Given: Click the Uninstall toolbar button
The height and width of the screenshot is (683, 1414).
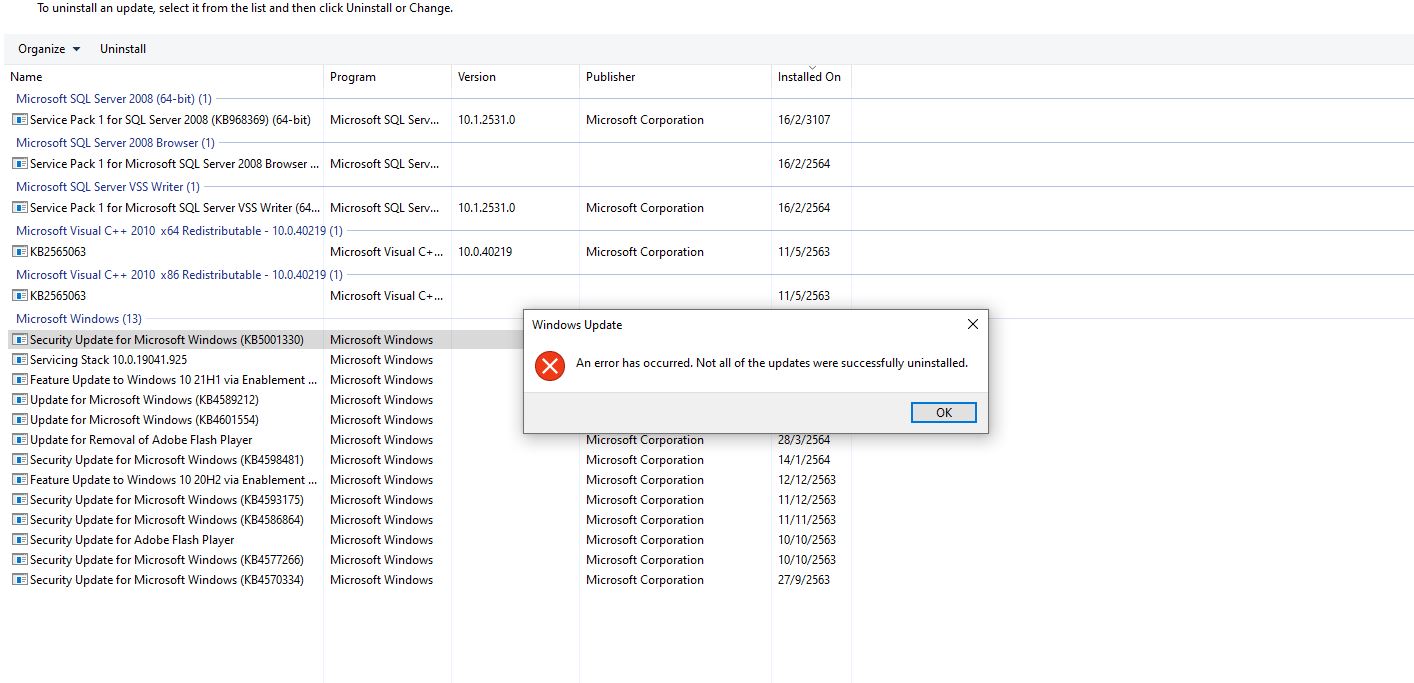Looking at the screenshot, I should pyautogui.click(x=123, y=49).
